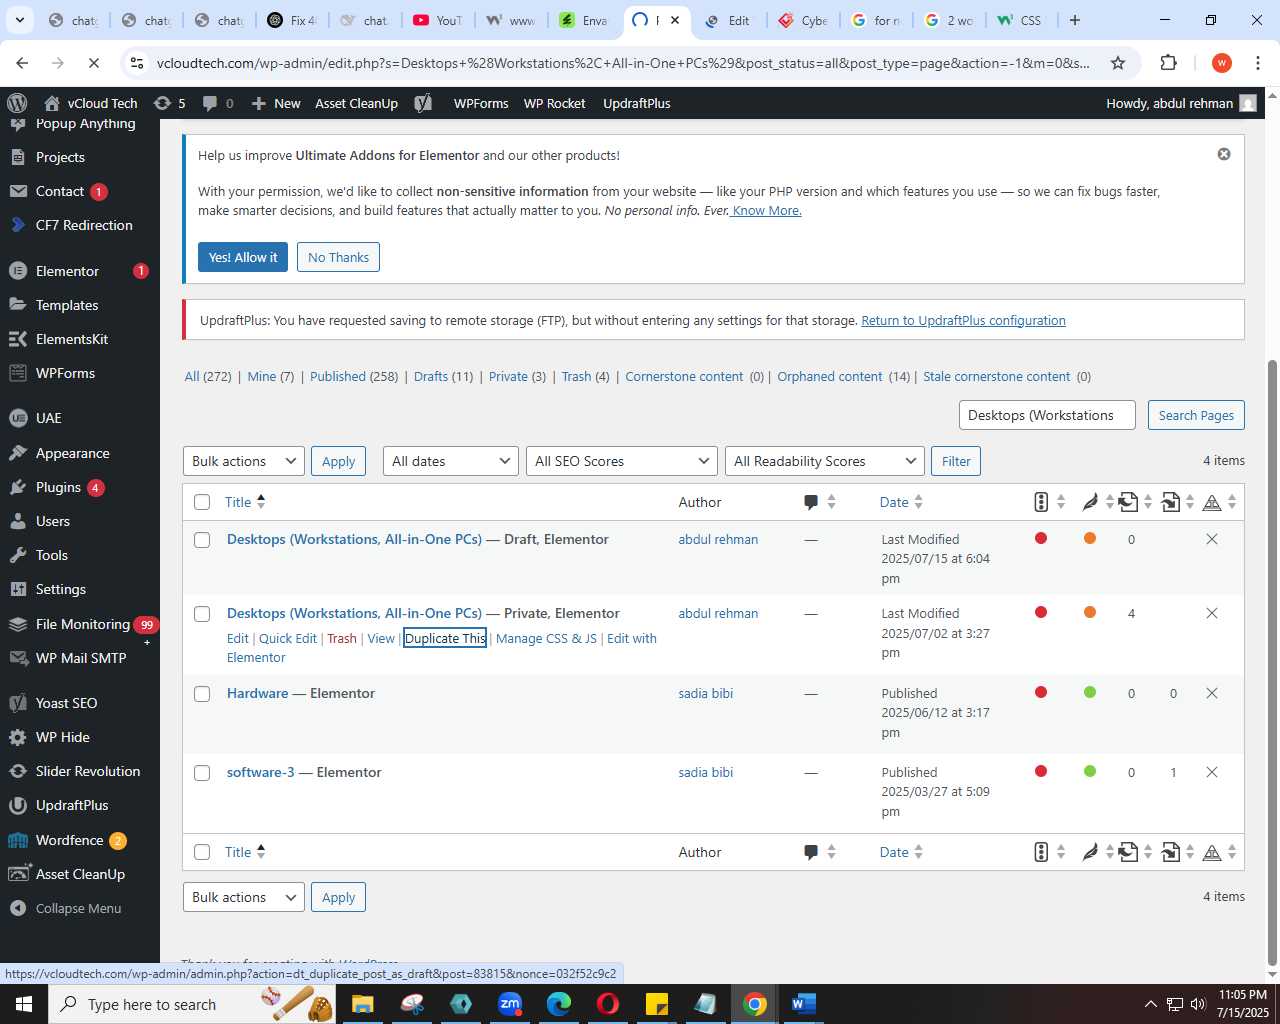
Task: Click the X icon in the Hardware row
Action: click(1212, 693)
